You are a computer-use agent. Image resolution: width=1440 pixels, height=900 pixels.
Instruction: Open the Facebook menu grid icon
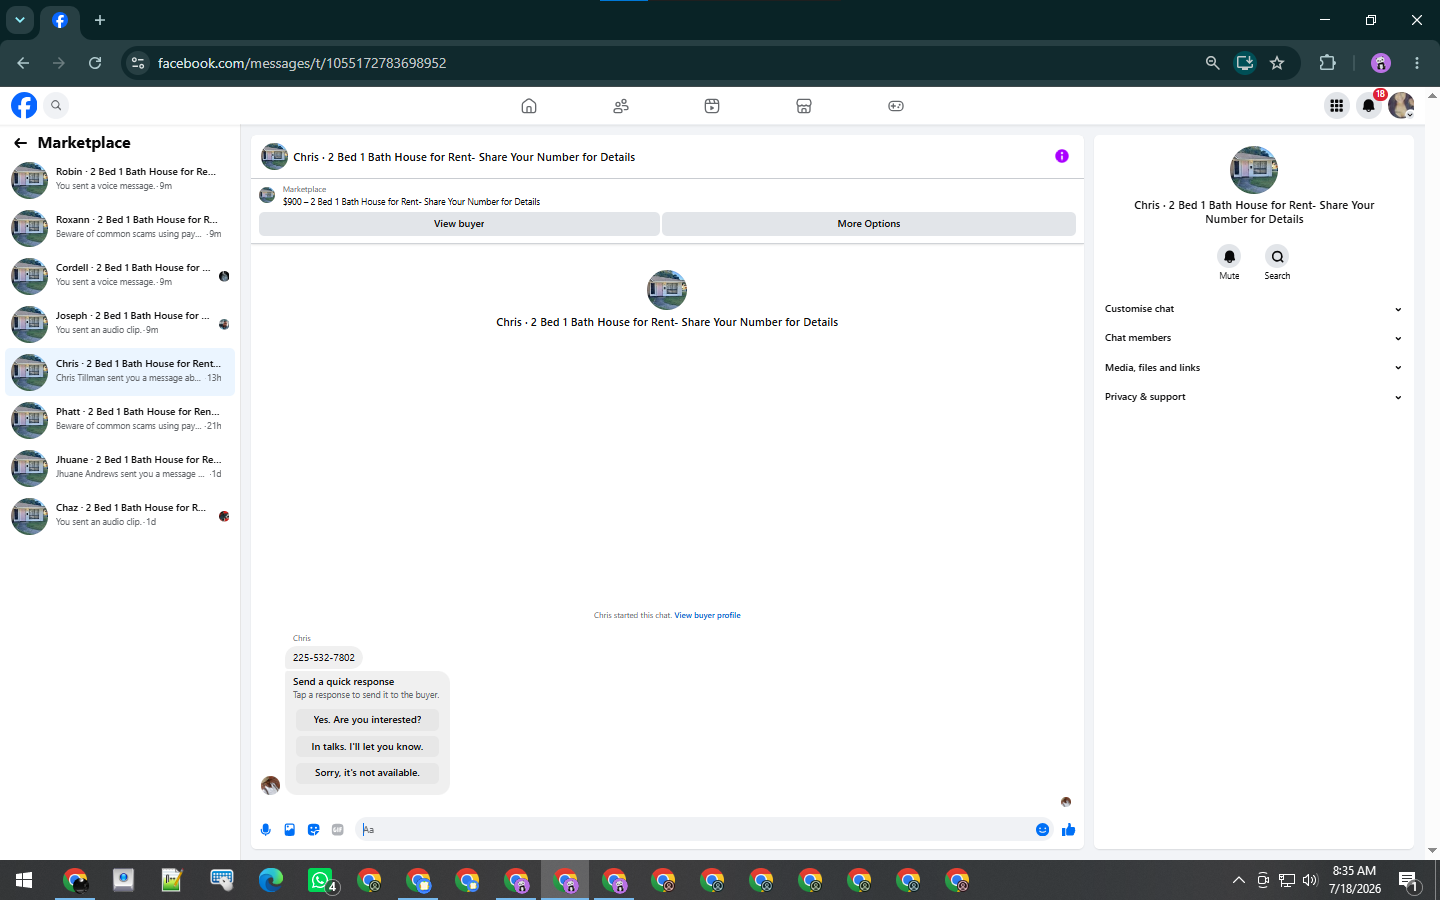pyautogui.click(x=1336, y=105)
